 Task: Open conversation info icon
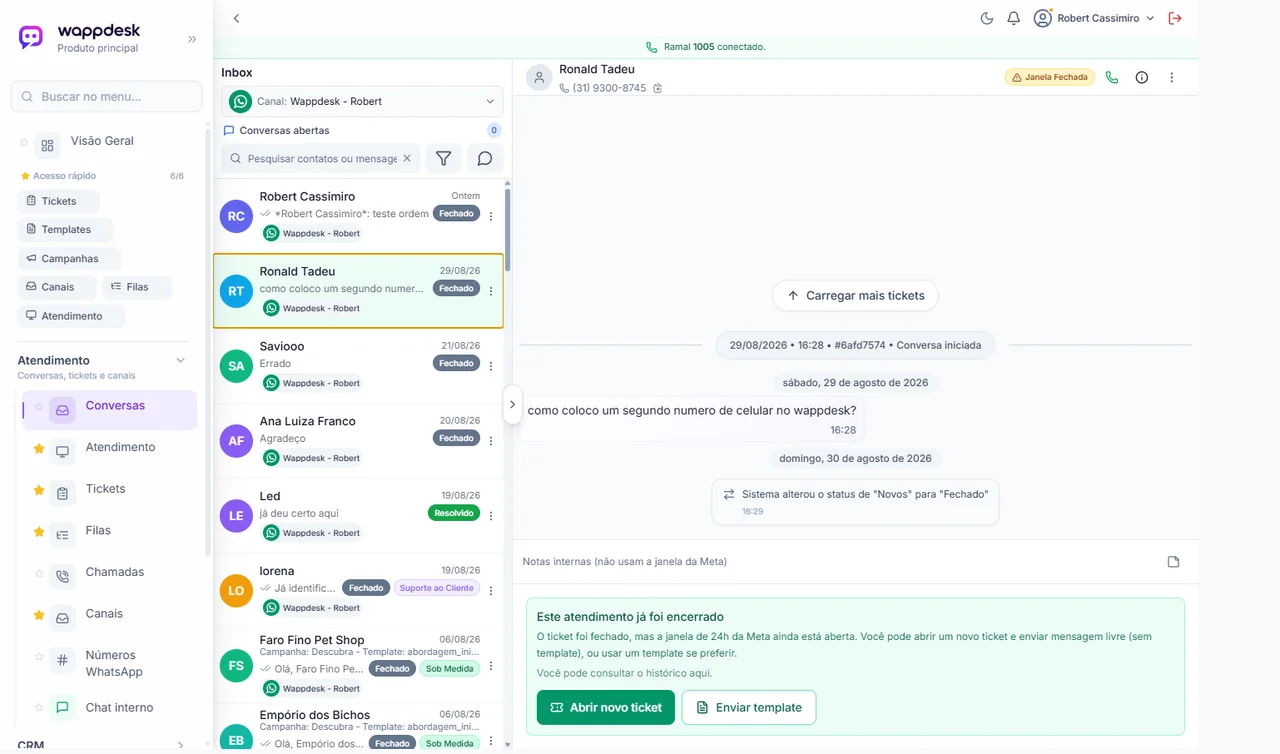1141,77
